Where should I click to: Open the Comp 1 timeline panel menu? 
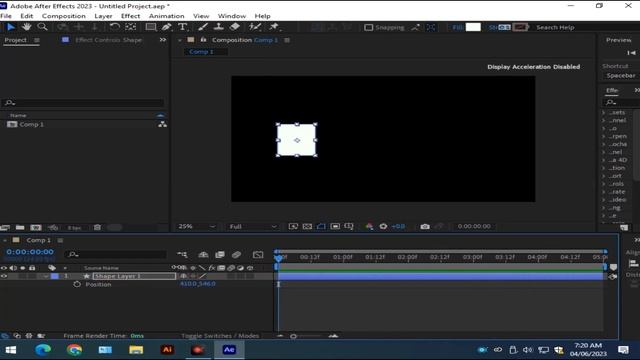tap(60, 240)
